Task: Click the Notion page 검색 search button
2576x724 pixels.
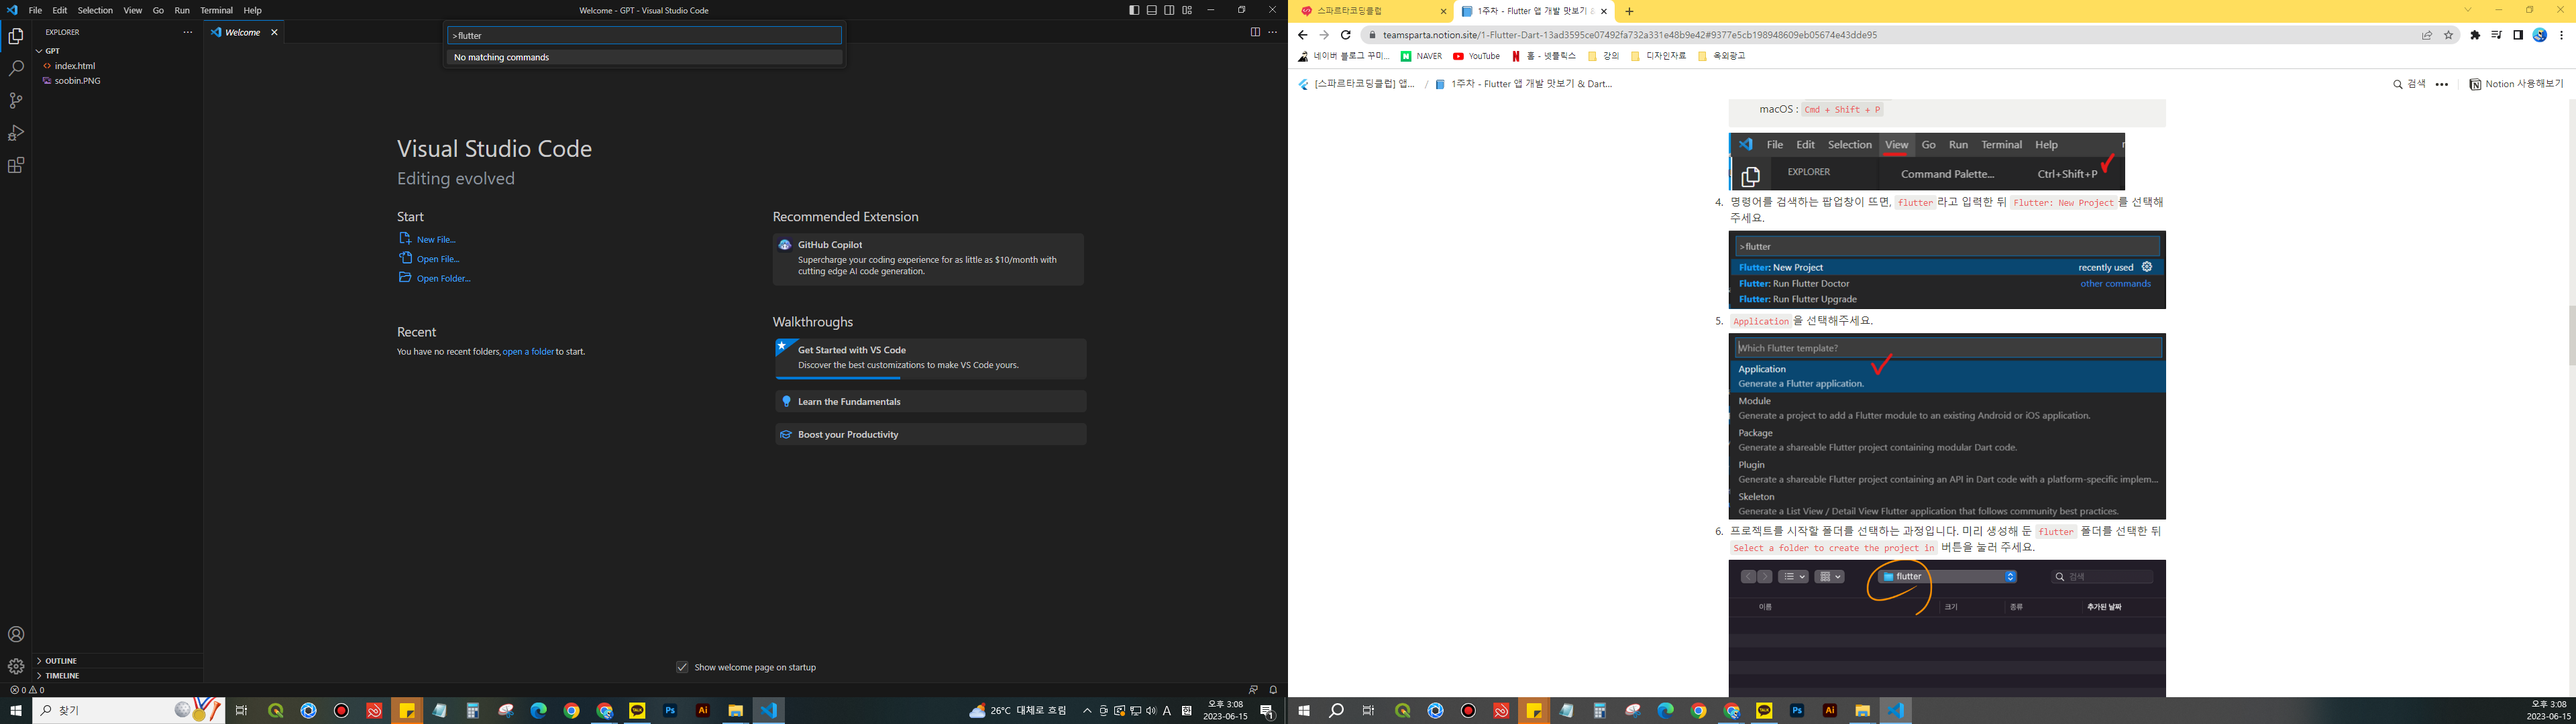Action: coord(2409,85)
